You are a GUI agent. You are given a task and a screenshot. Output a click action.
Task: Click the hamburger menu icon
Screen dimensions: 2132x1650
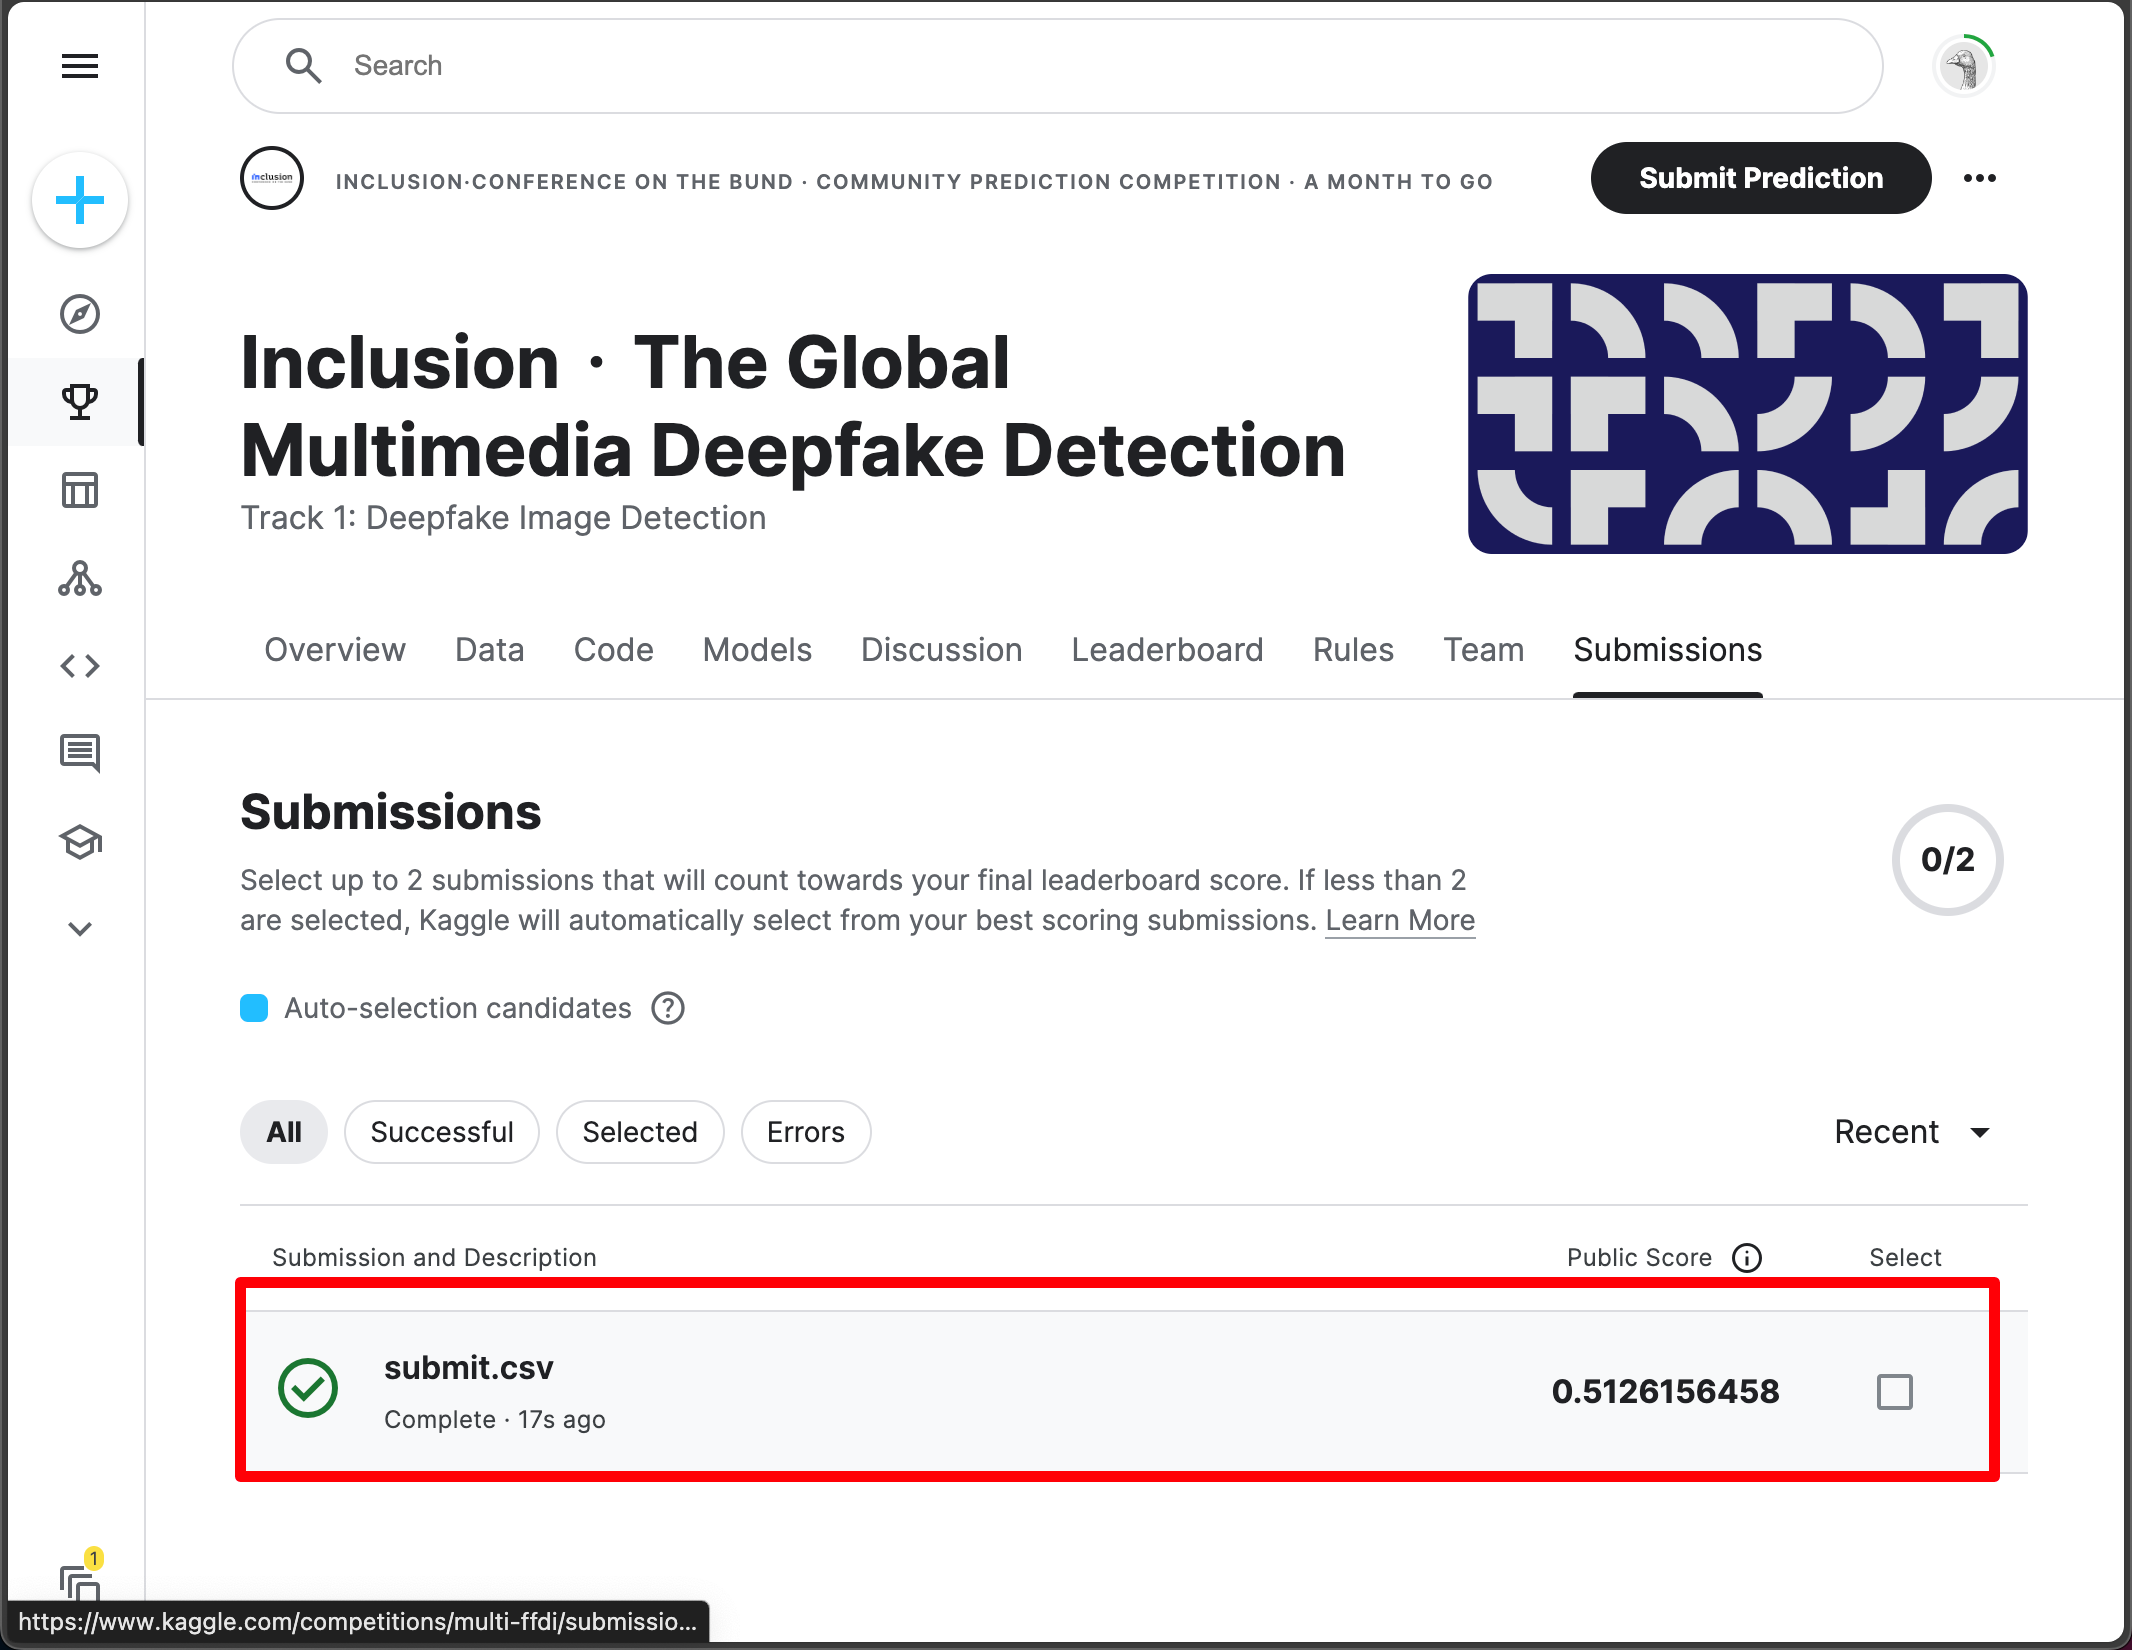(x=80, y=64)
